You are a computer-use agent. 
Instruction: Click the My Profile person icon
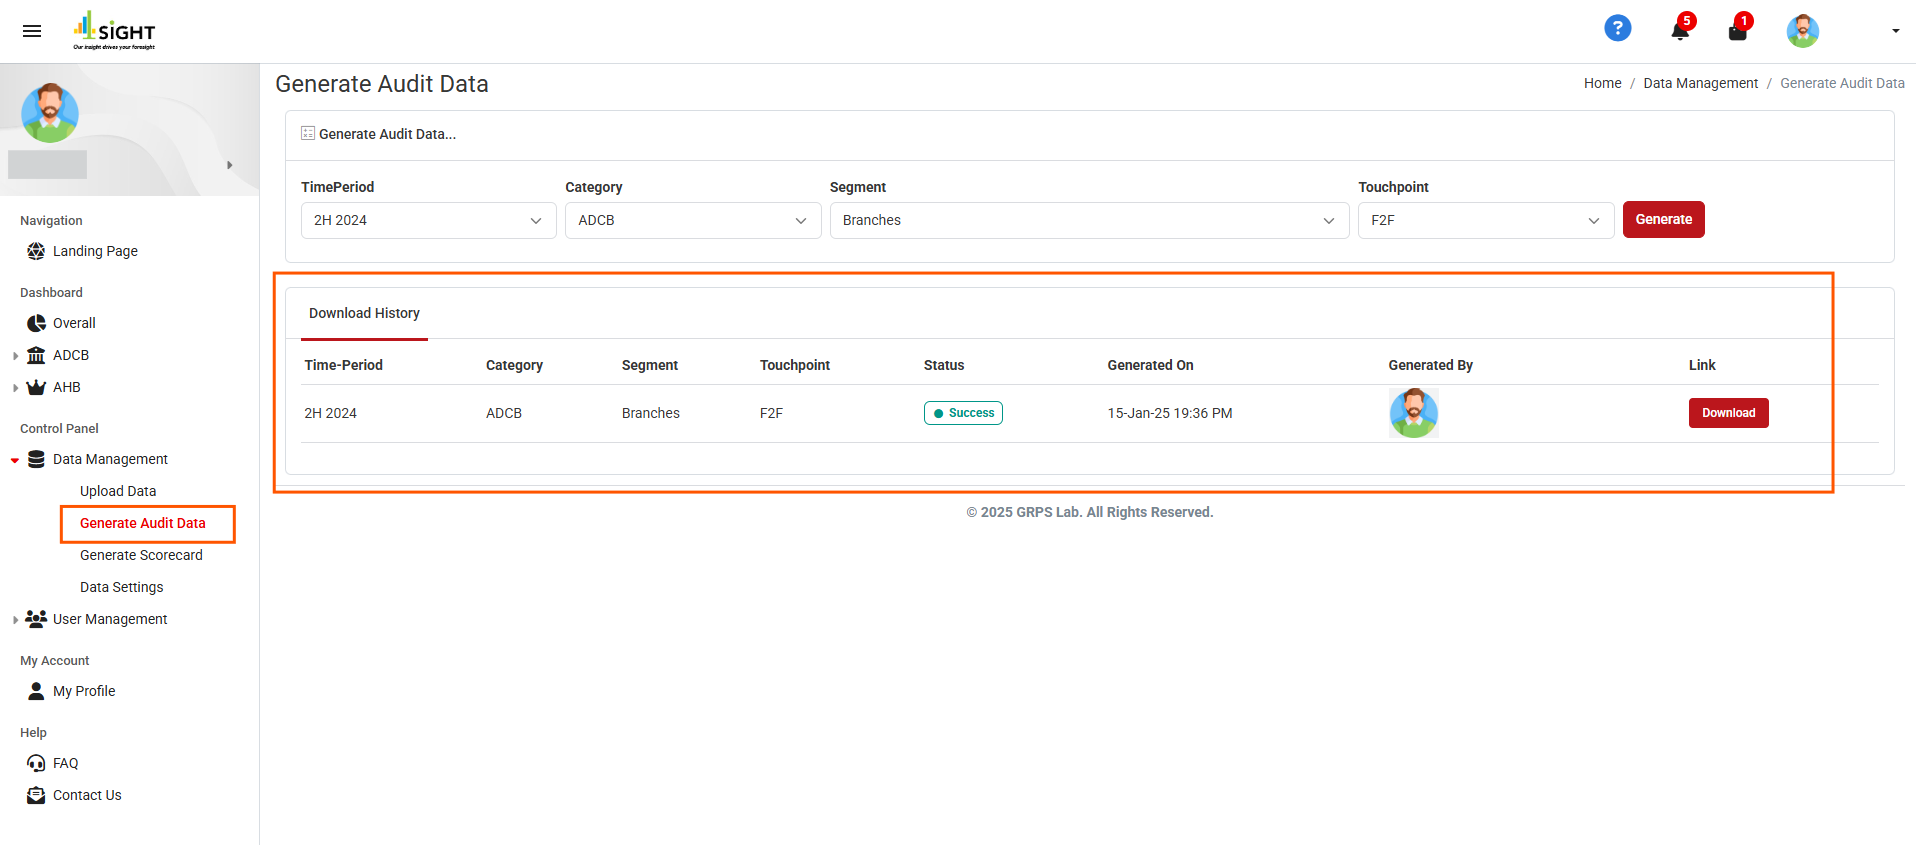pos(36,691)
